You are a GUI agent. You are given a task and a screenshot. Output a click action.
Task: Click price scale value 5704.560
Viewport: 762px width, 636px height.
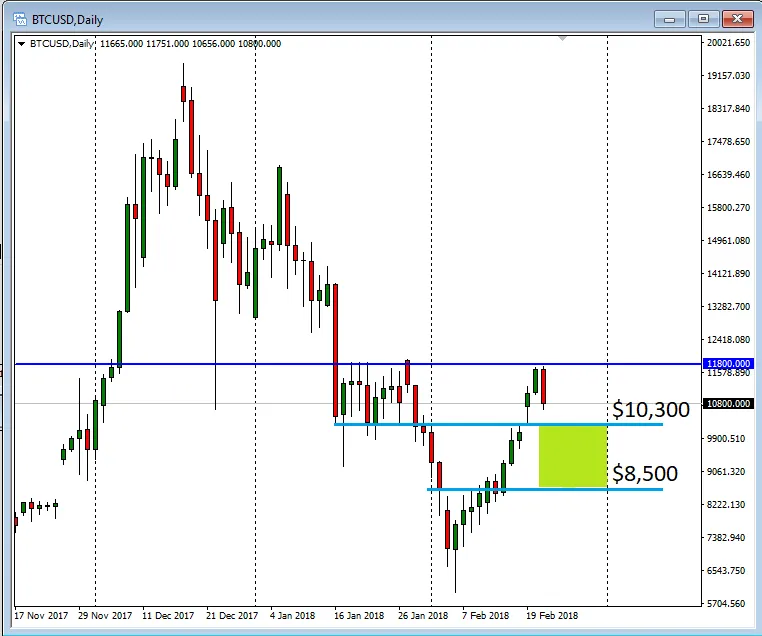726,604
